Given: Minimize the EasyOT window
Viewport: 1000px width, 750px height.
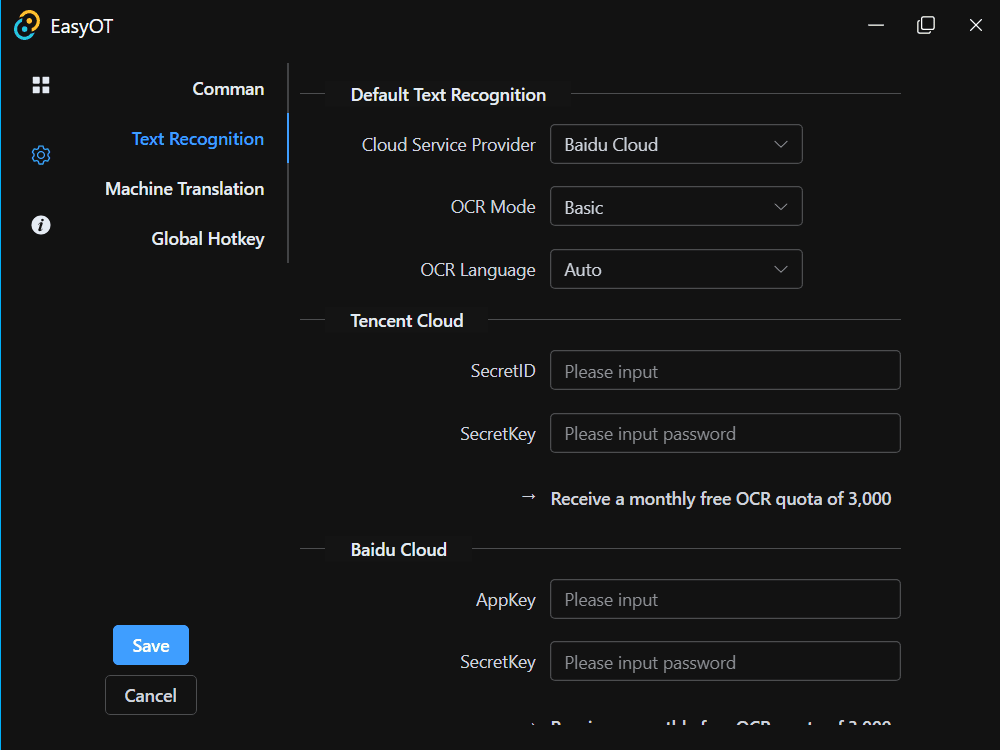Looking at the screenshot, I should (876, 25).
